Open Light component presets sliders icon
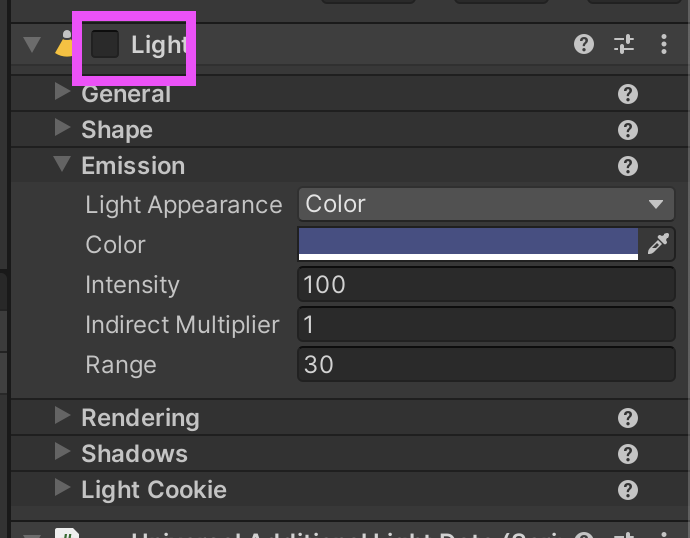This screenshot has width=690, height=538. tap(624, 44)
